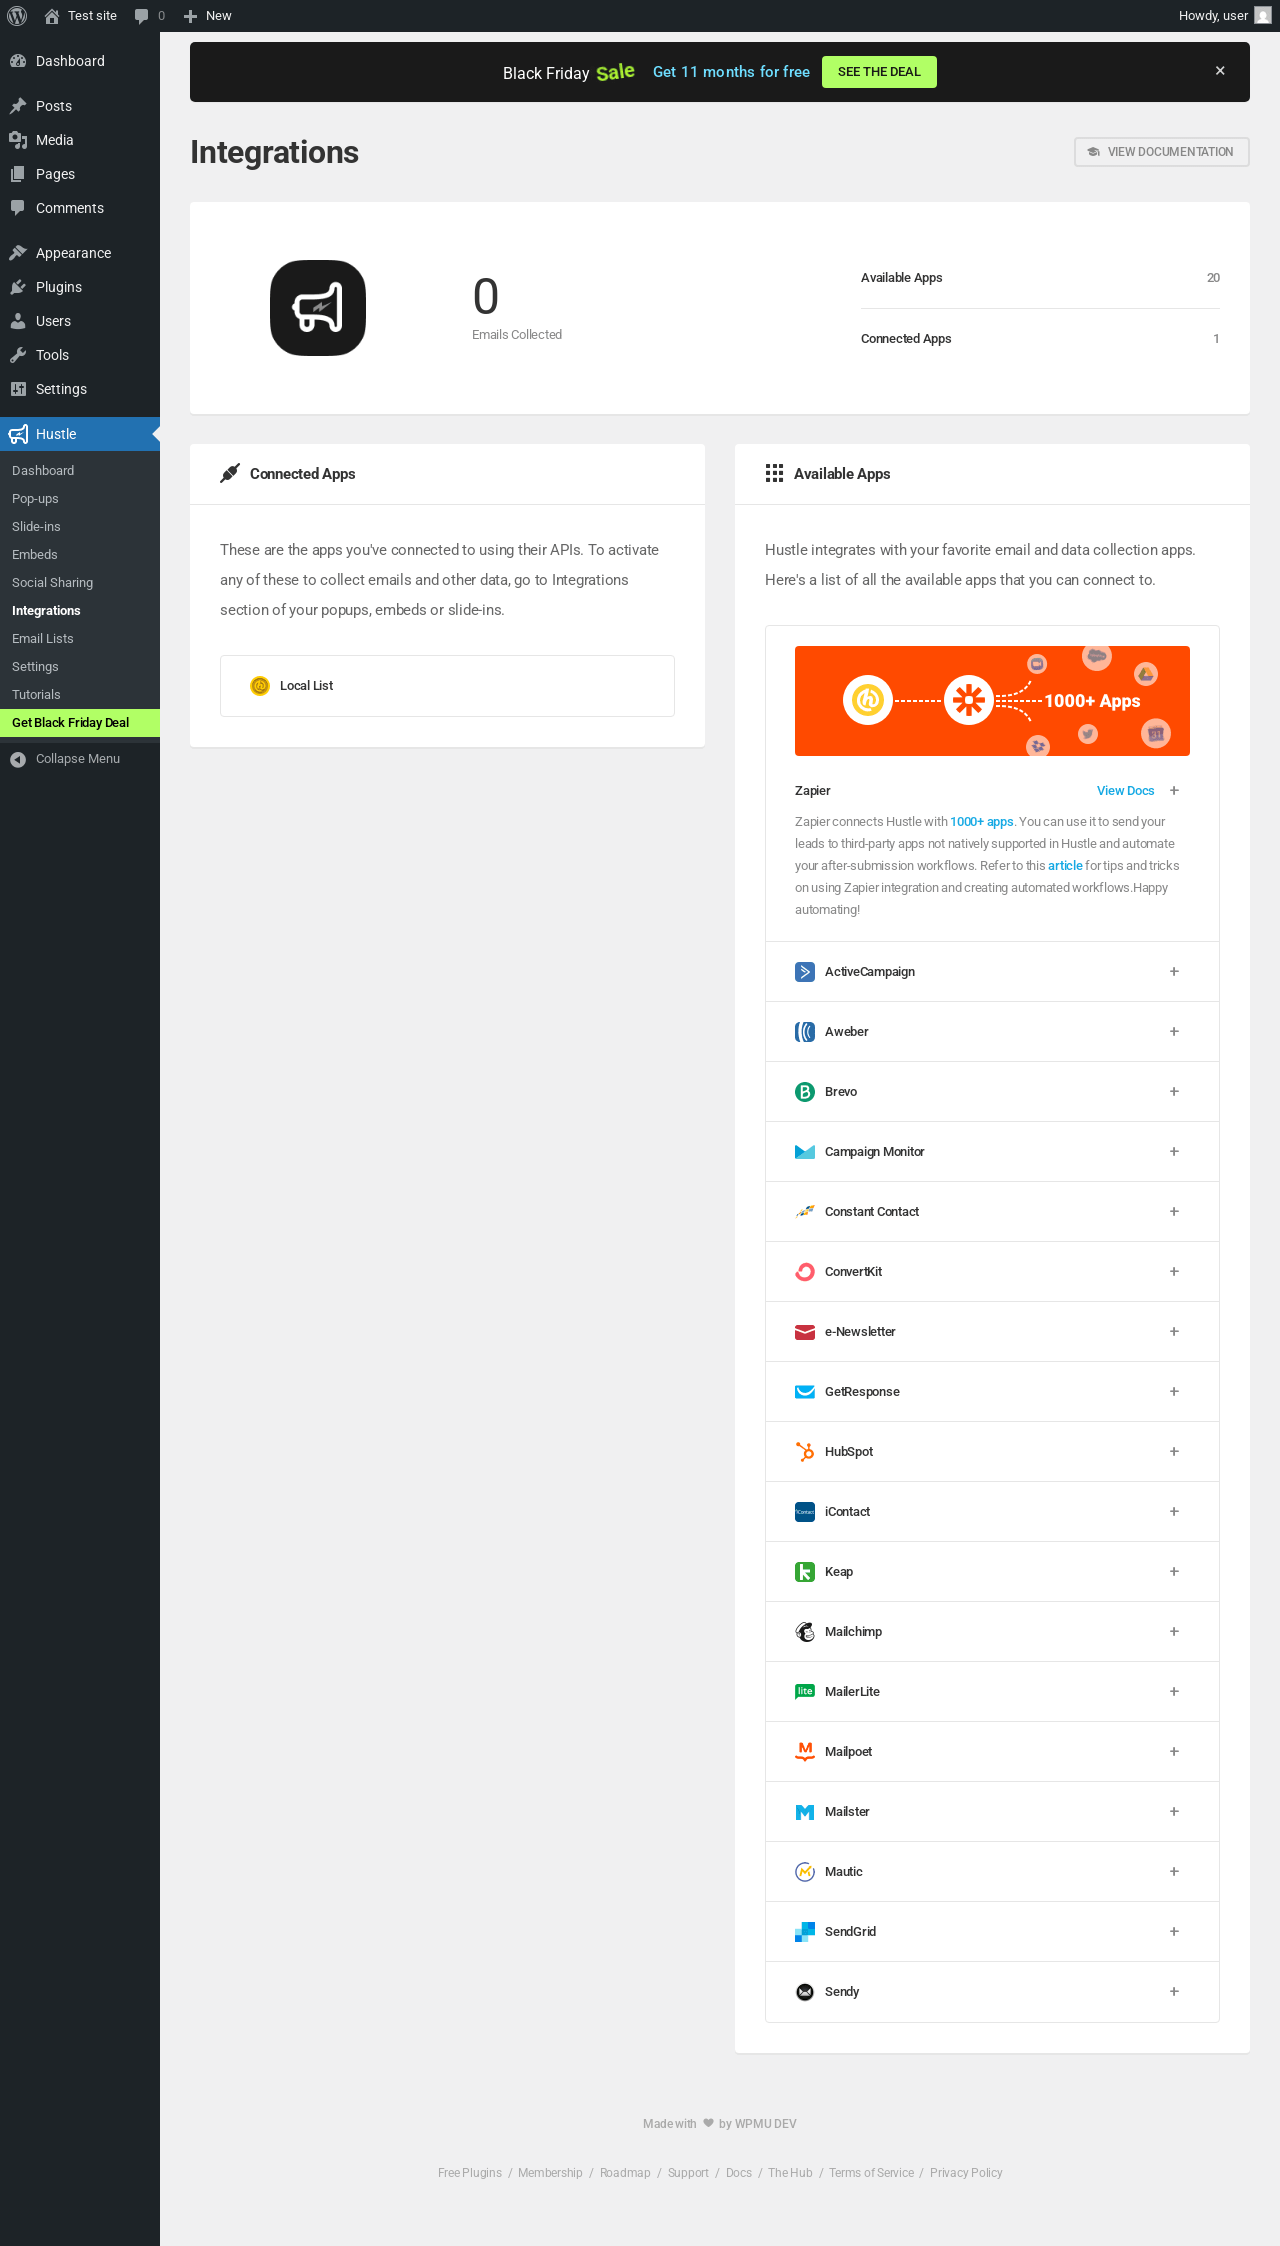Open the Zapier View Docs link
This screenshot has width=1280, height=2246.
(x=1125, y=791)
